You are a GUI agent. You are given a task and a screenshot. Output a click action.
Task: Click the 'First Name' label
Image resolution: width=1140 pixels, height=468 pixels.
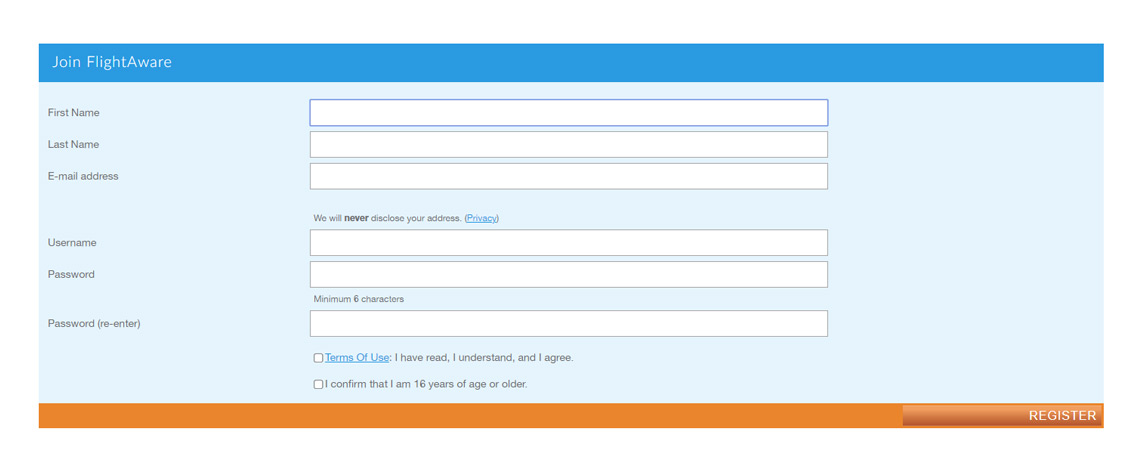pyautogui.click(x=73, y=113)
